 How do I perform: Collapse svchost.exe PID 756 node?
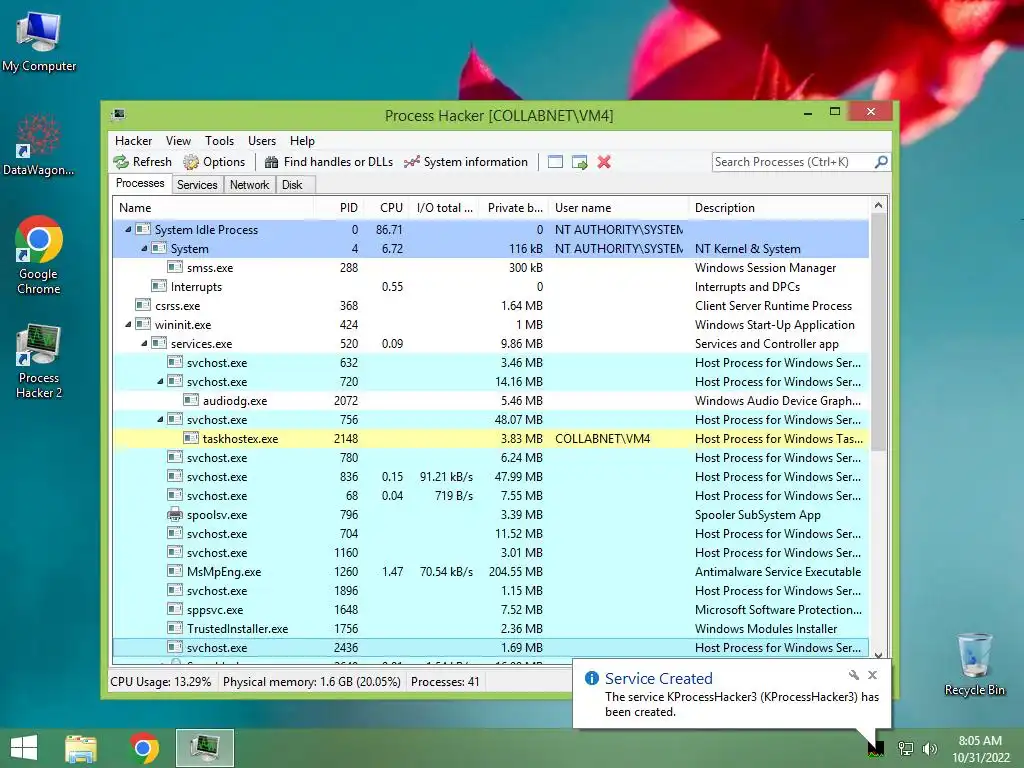(160, 419)
